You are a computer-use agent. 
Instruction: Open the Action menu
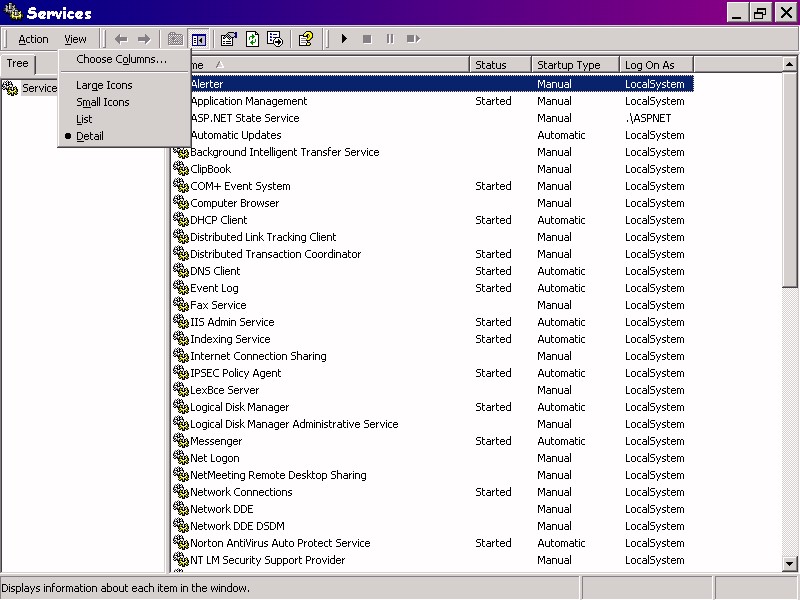click(33, 39)
